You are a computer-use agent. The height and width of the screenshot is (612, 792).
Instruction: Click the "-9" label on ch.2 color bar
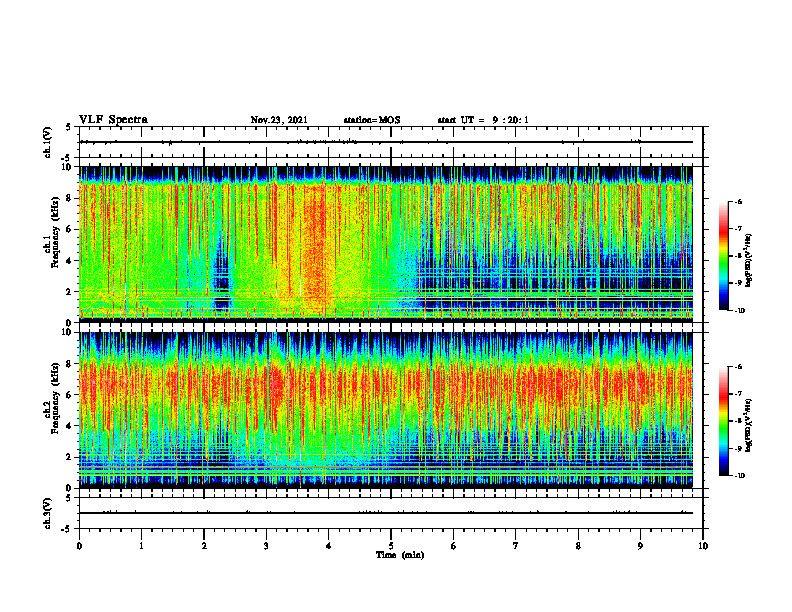click(x=738, y=448)
